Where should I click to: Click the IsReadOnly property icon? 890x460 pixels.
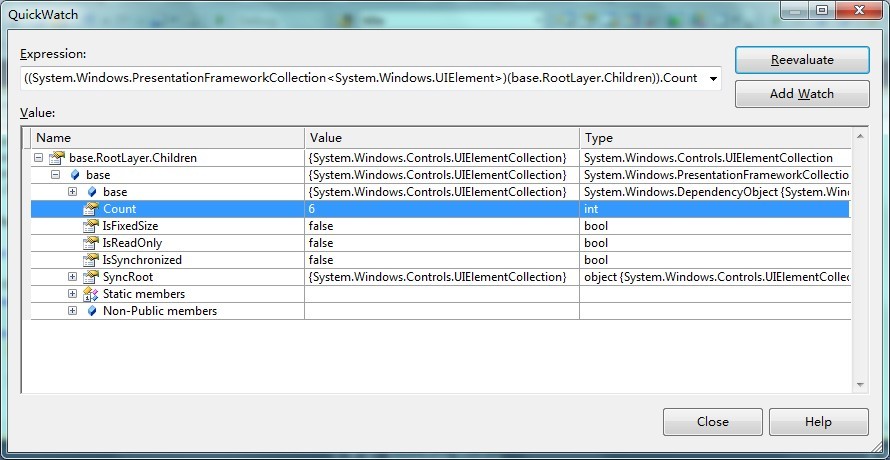point(91,243)
